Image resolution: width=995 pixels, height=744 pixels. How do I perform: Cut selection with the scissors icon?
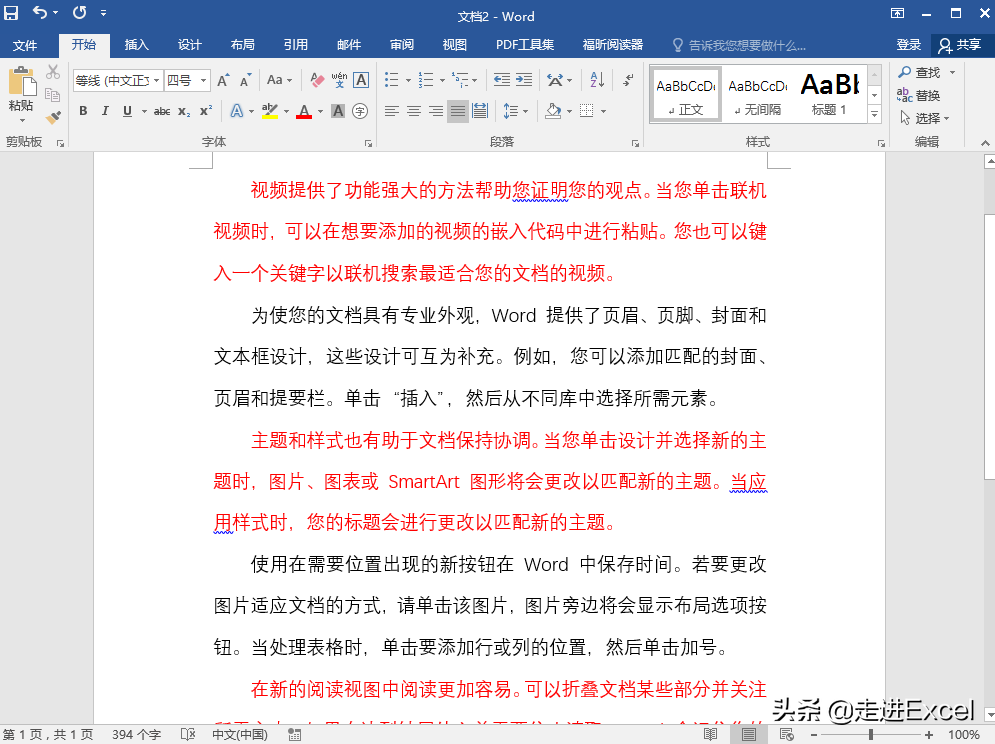53,72
